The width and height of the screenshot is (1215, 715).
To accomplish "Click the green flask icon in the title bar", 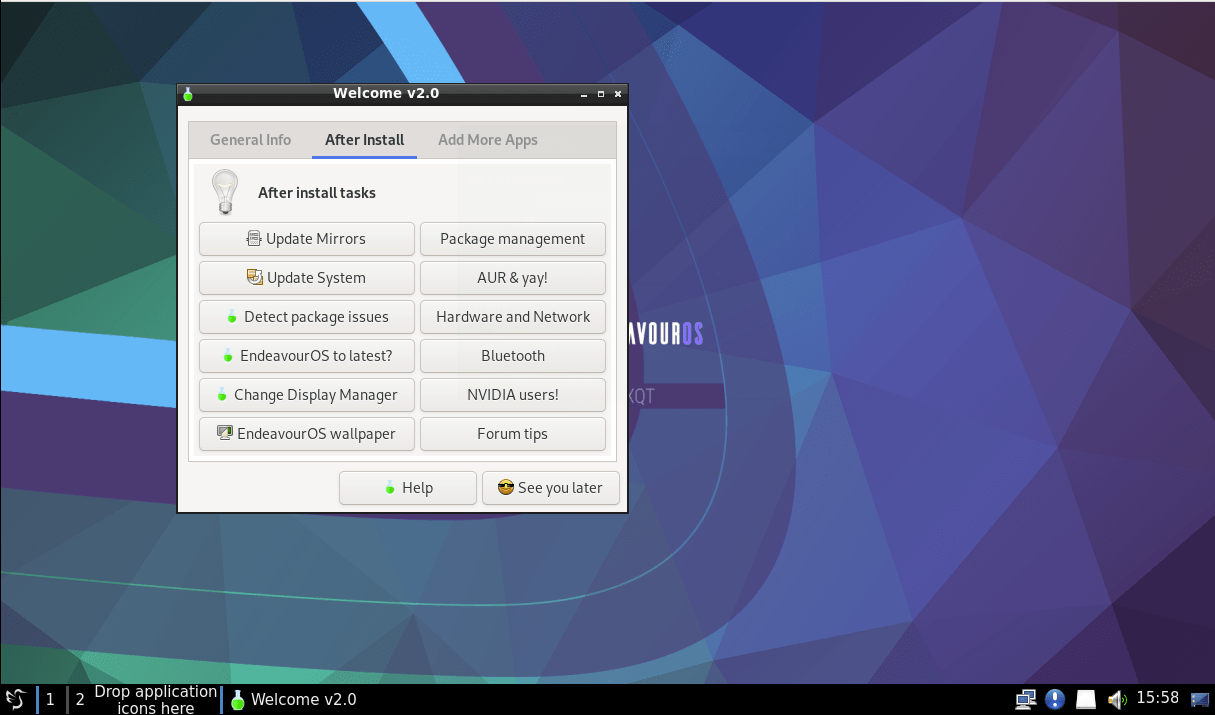I will (x=187, y=94).
